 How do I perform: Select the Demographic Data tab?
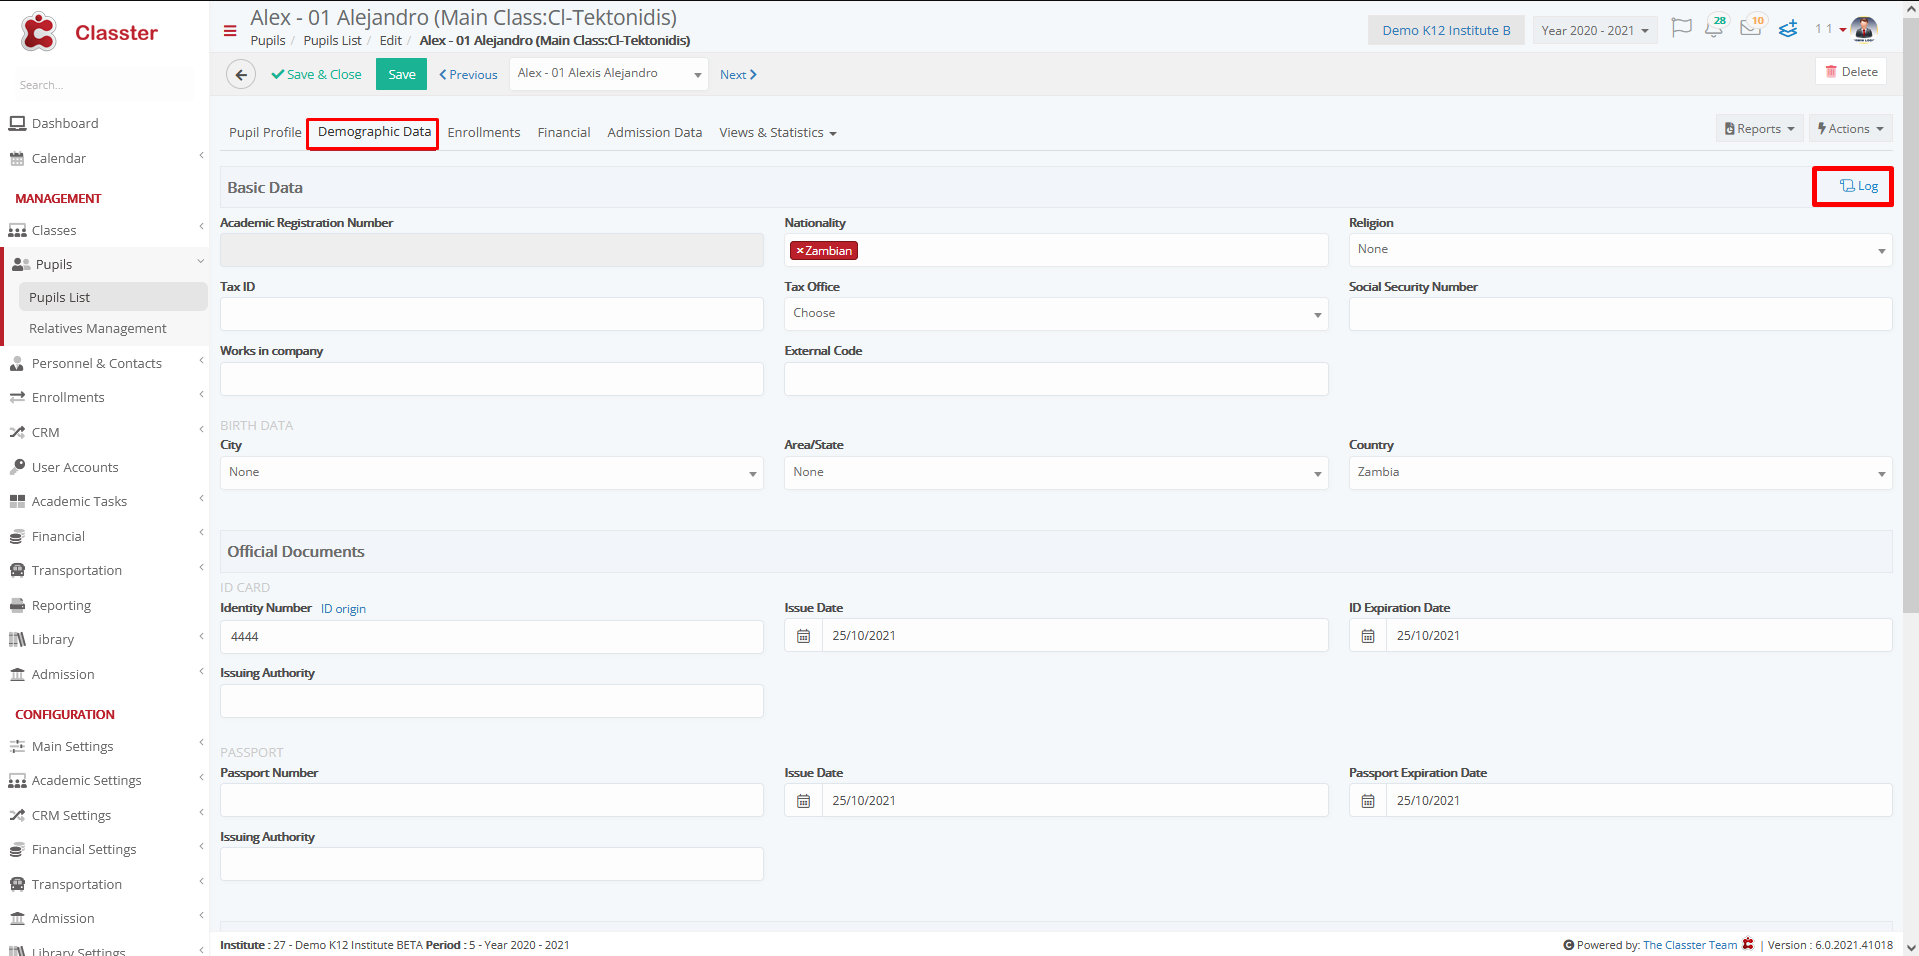[x=374, y=132]
